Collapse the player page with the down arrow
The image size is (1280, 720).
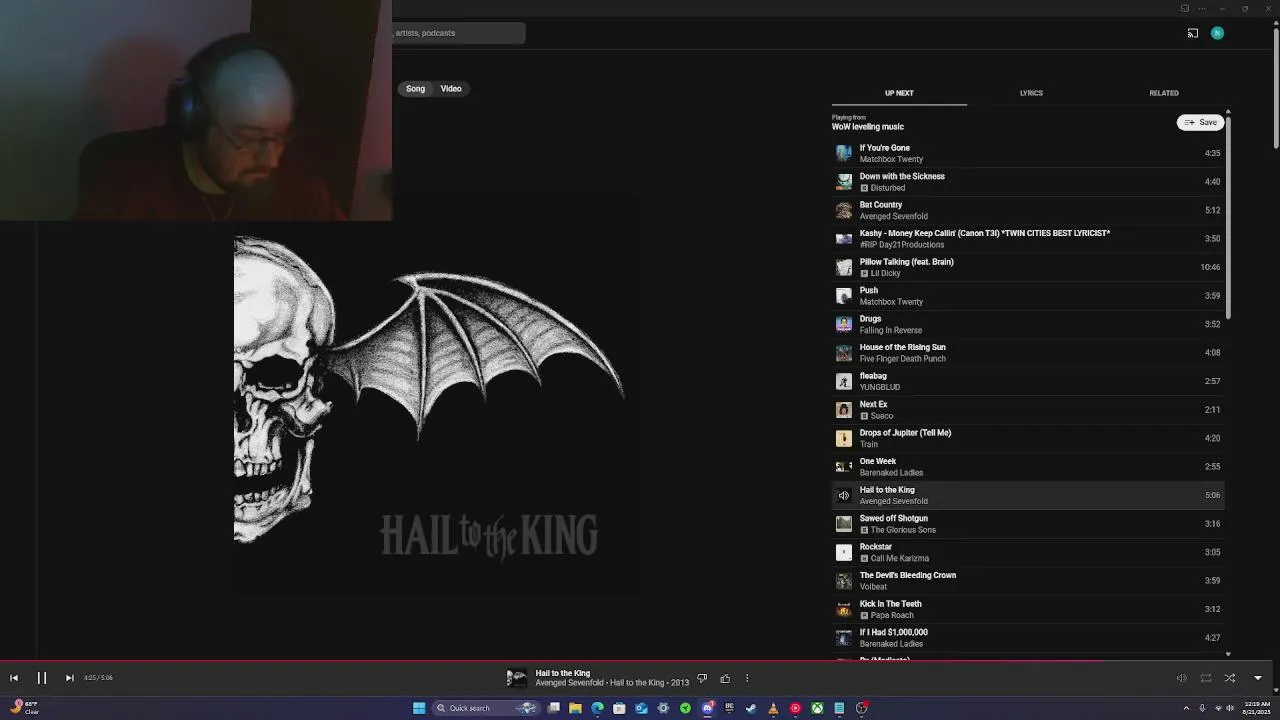coord(1258,678)
